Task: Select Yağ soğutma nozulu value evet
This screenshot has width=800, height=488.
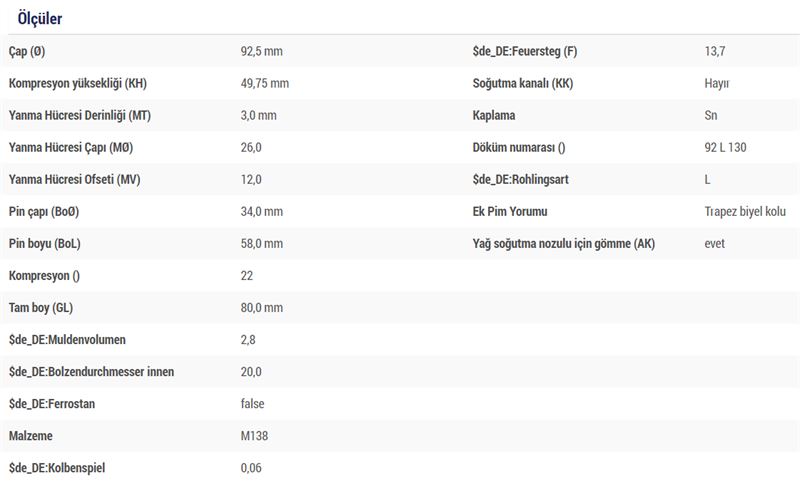Action: pos(714,243)
